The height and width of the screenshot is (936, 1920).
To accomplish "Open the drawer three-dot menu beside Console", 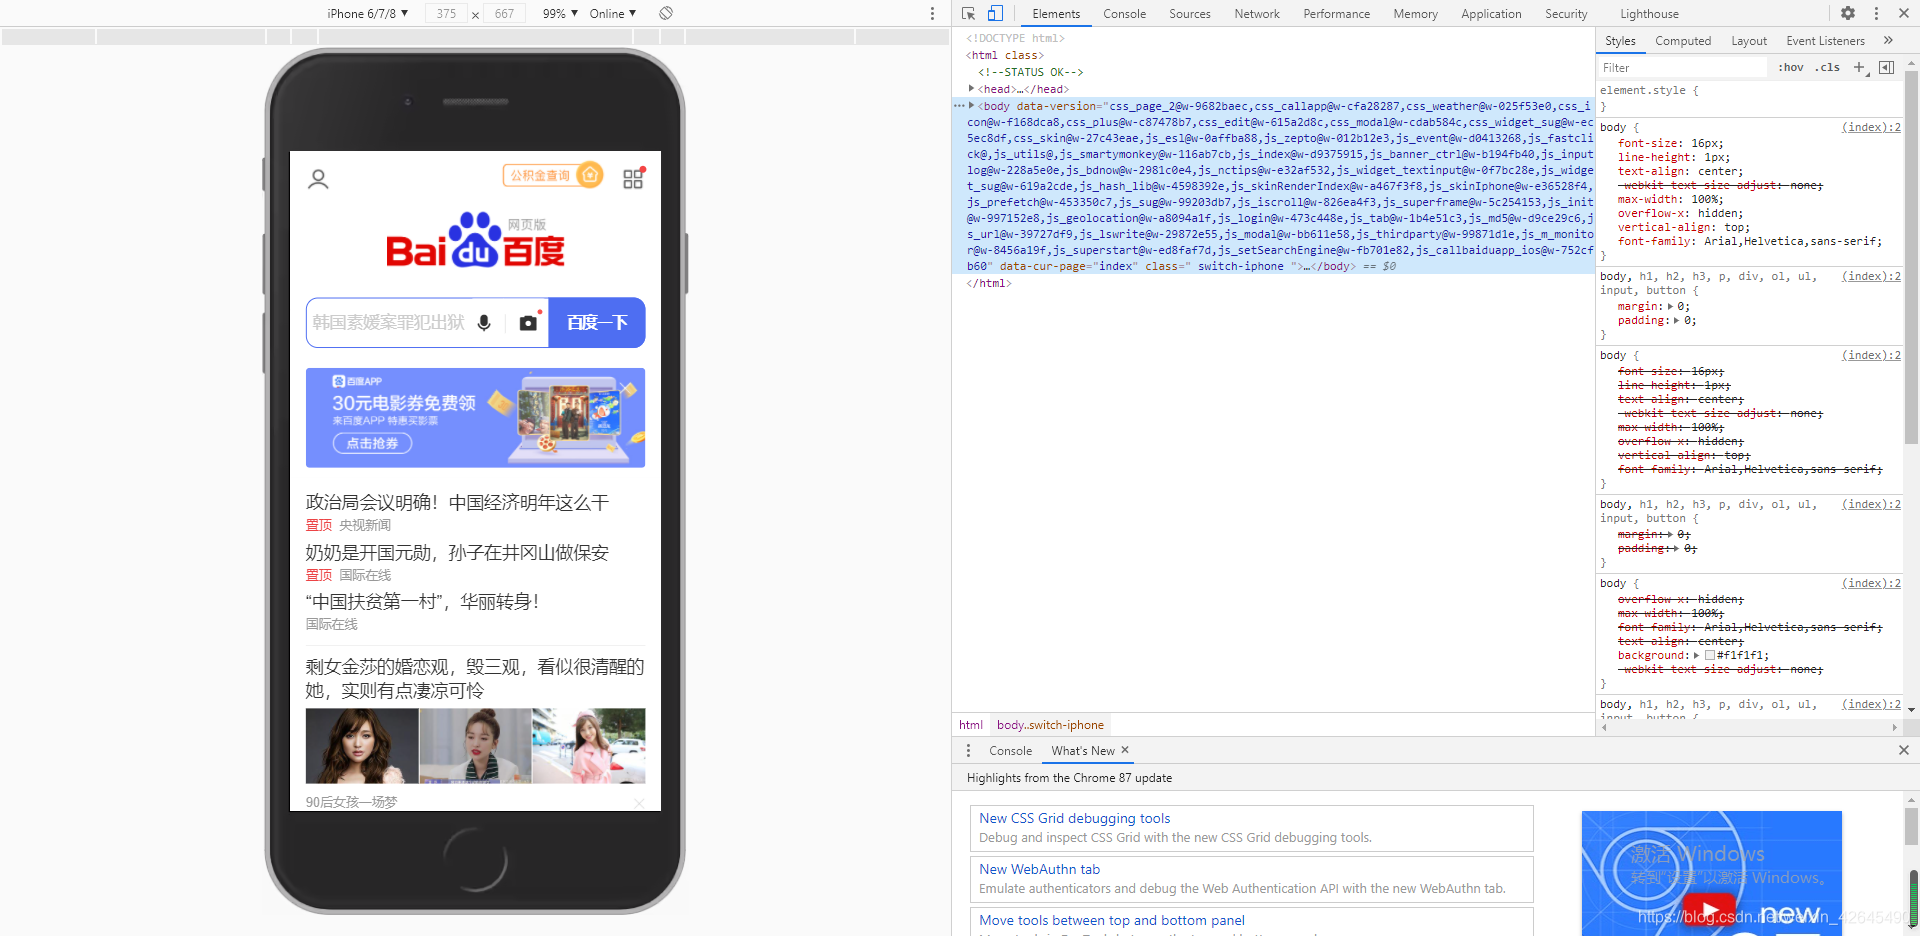I will pyautogui.click(x=968, y=750).
